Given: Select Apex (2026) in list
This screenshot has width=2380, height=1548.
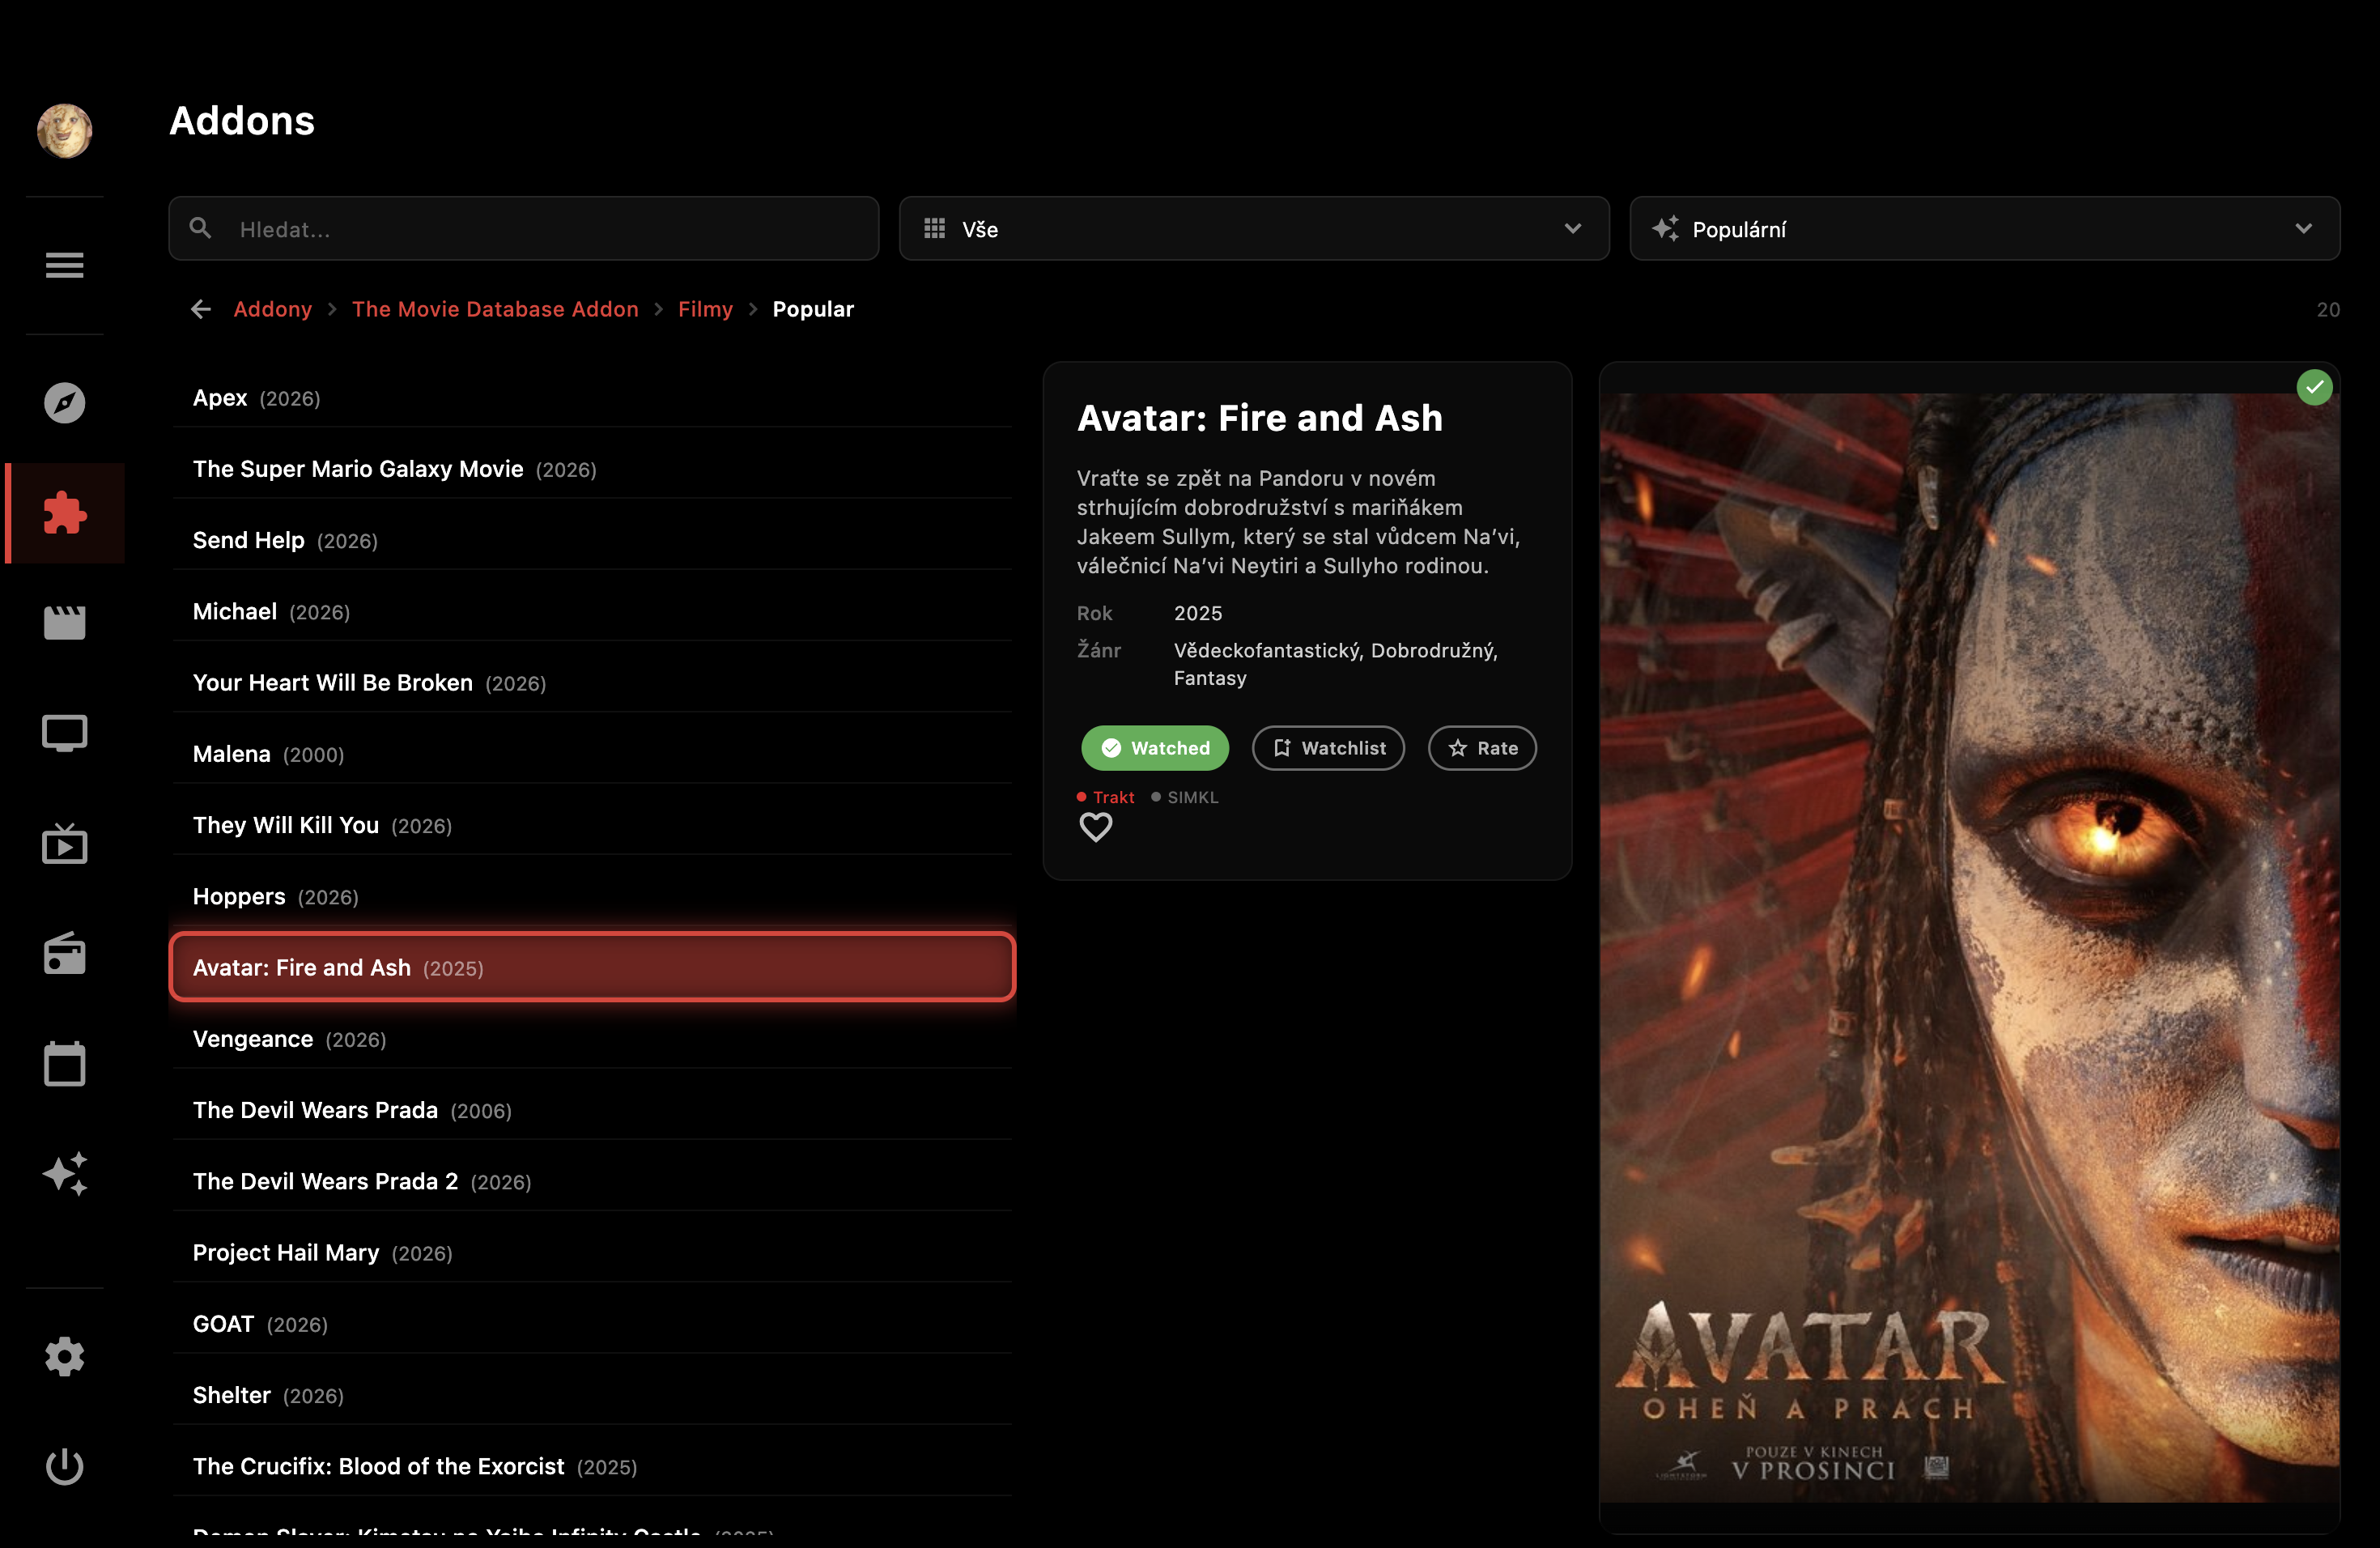Looking at the screenshot, I should (592, 397).
